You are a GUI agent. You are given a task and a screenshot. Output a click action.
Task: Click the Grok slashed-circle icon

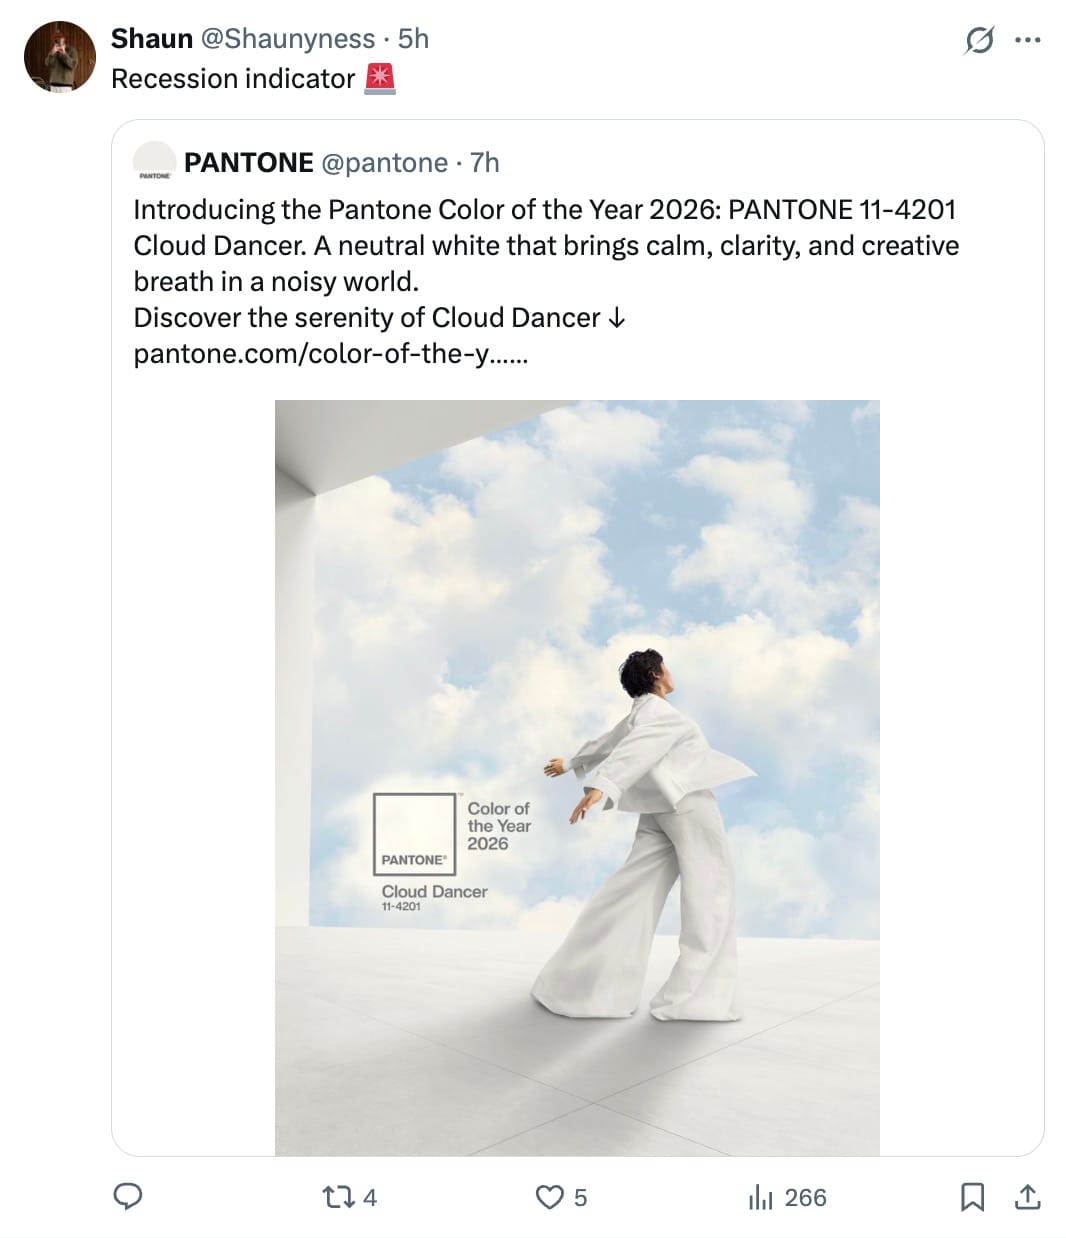click(x=979, y=40)
